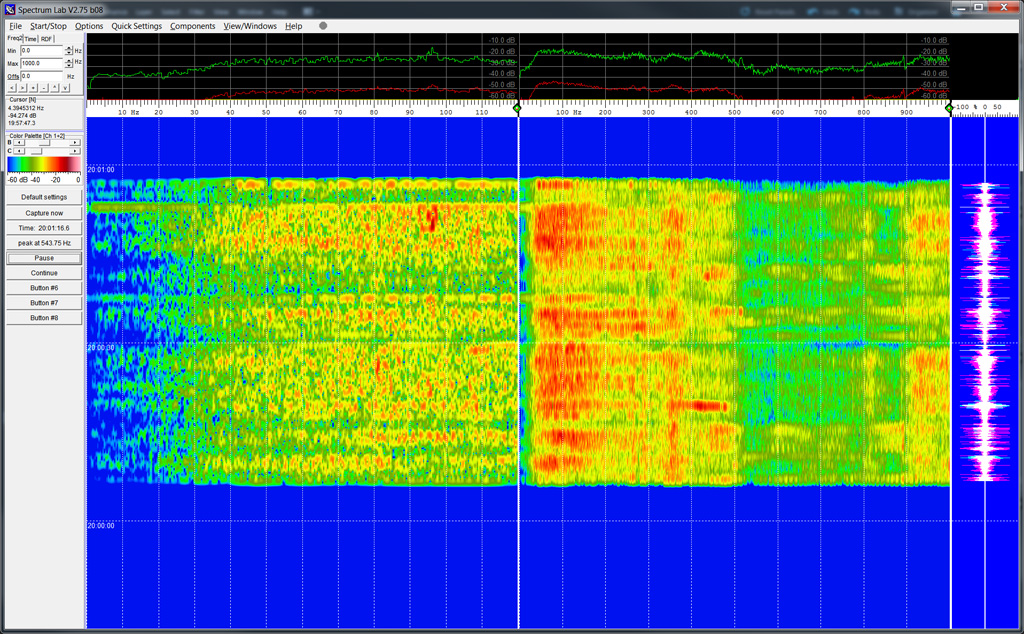Click Button #7
1024x634 pixels.
click(x=44, y=303)
